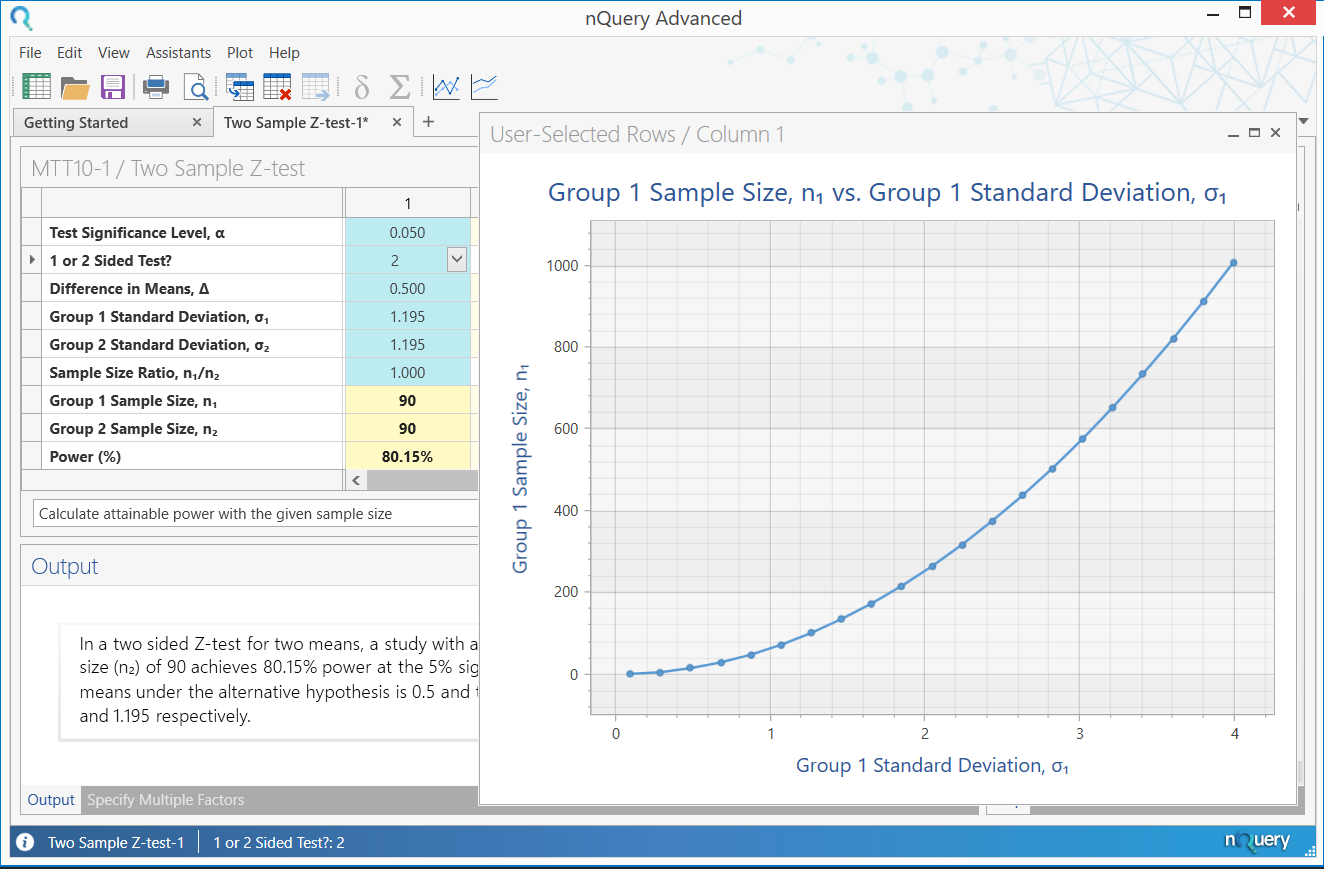
Task: Open the sigma summation assistant
Action: click(x=399, y=87)
